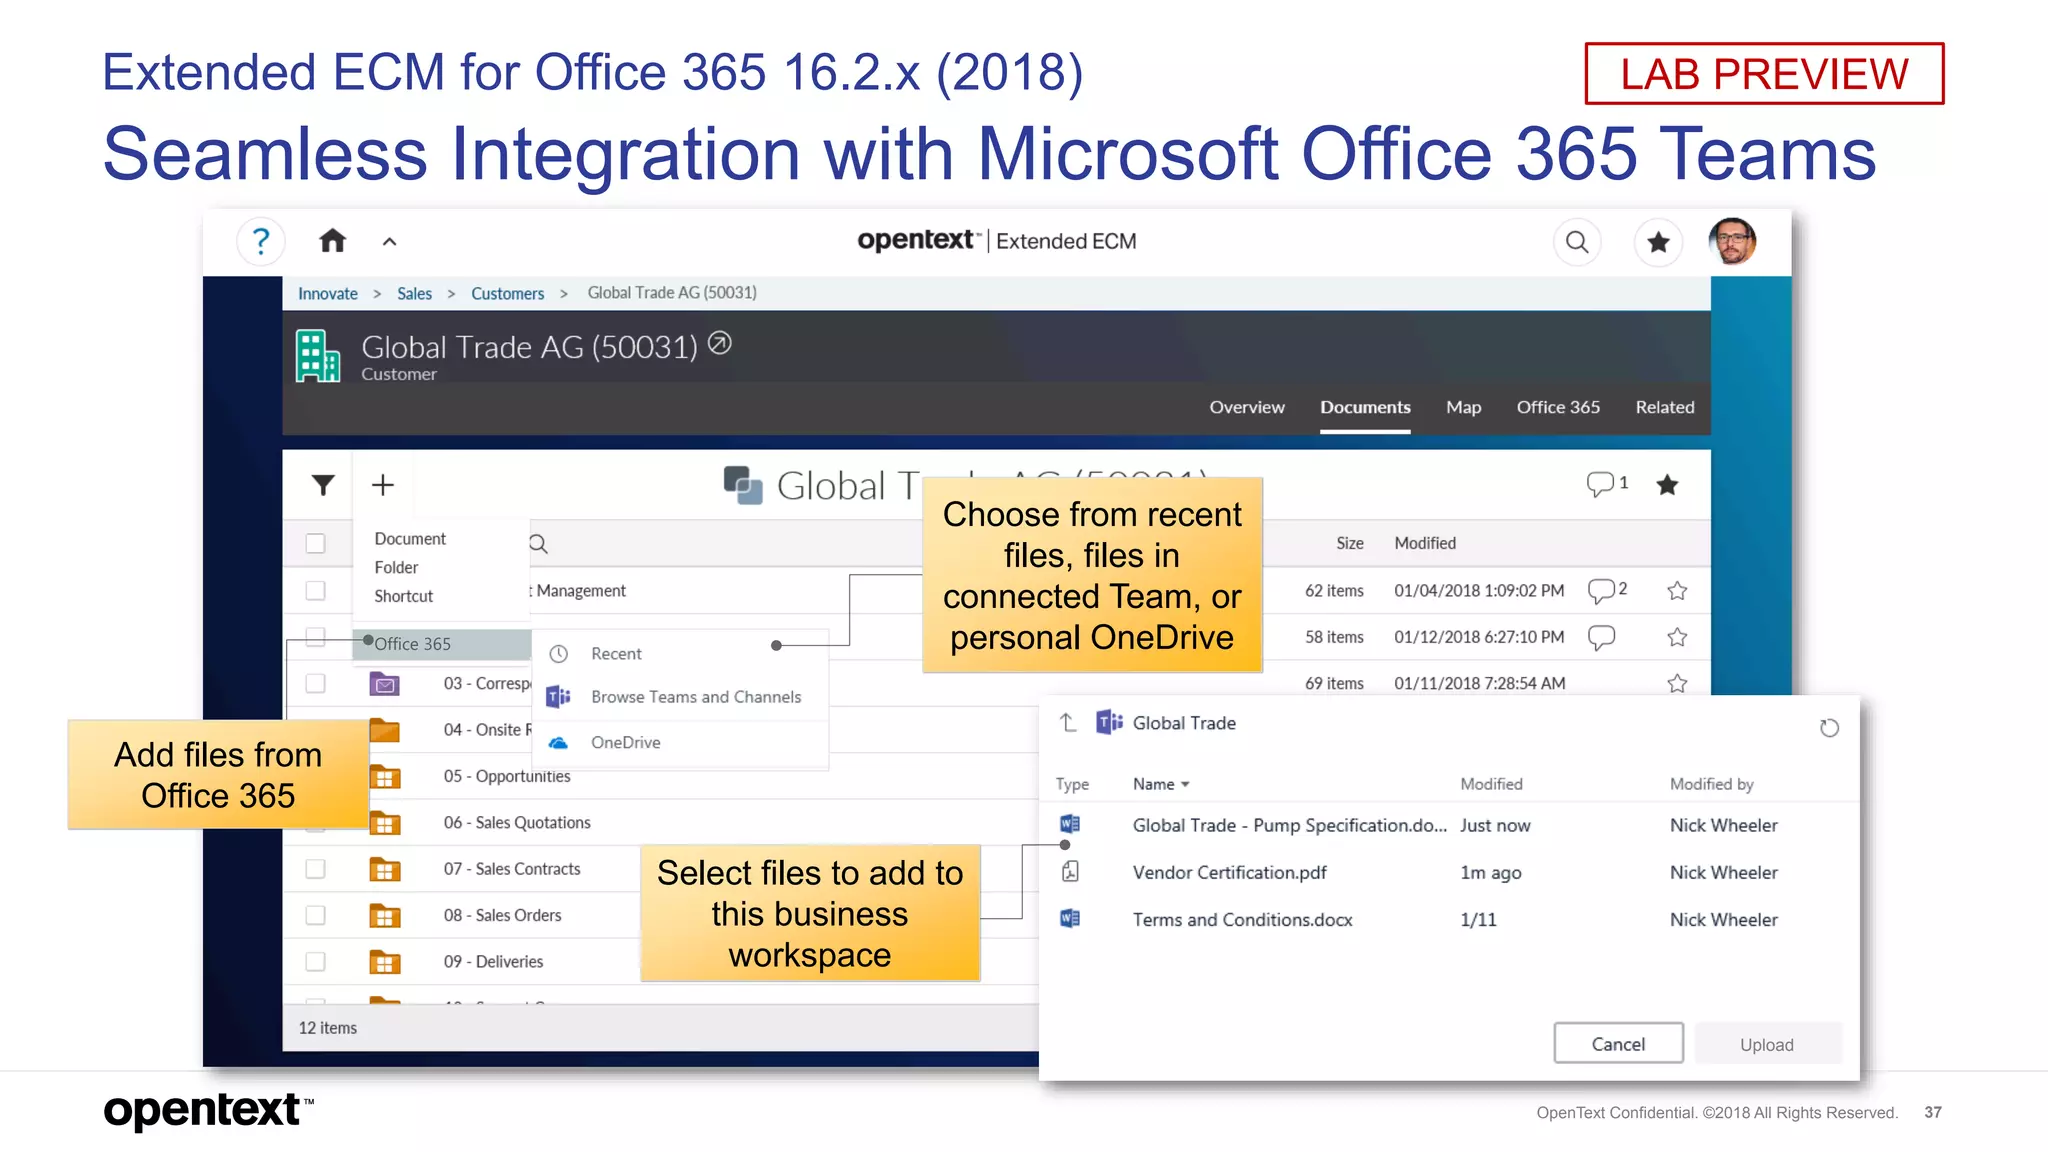Click the Teams icon beside Global Trade

(x=1109, y=722)
